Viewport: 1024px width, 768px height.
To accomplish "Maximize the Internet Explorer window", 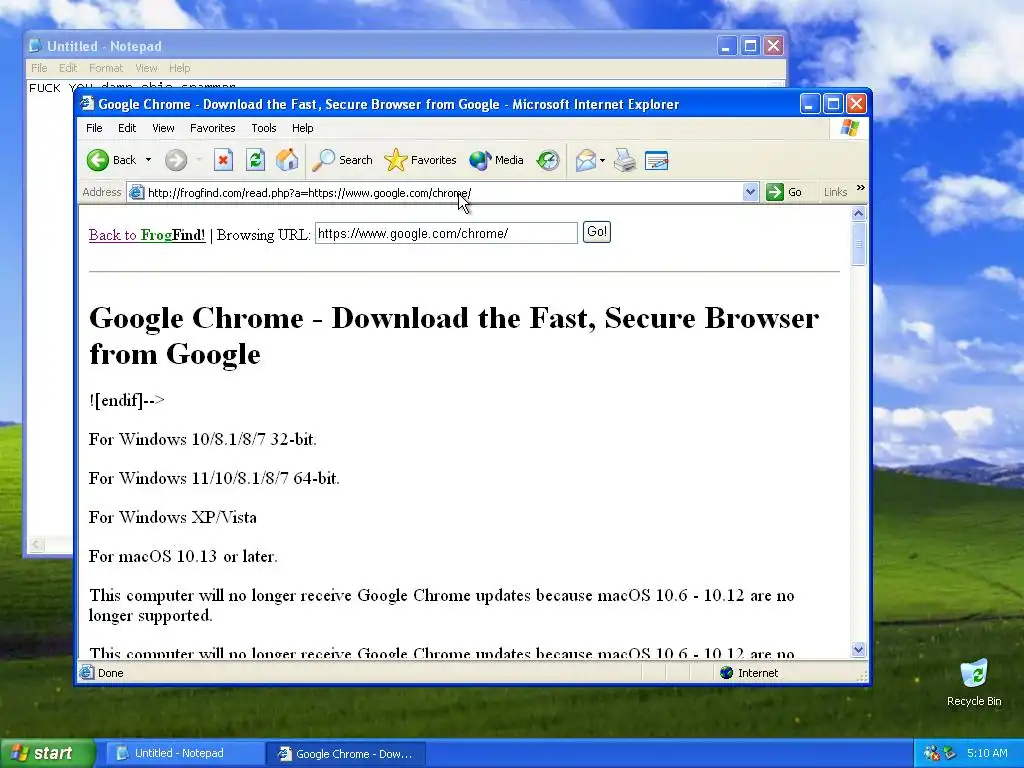I will [x=833, y=104].
